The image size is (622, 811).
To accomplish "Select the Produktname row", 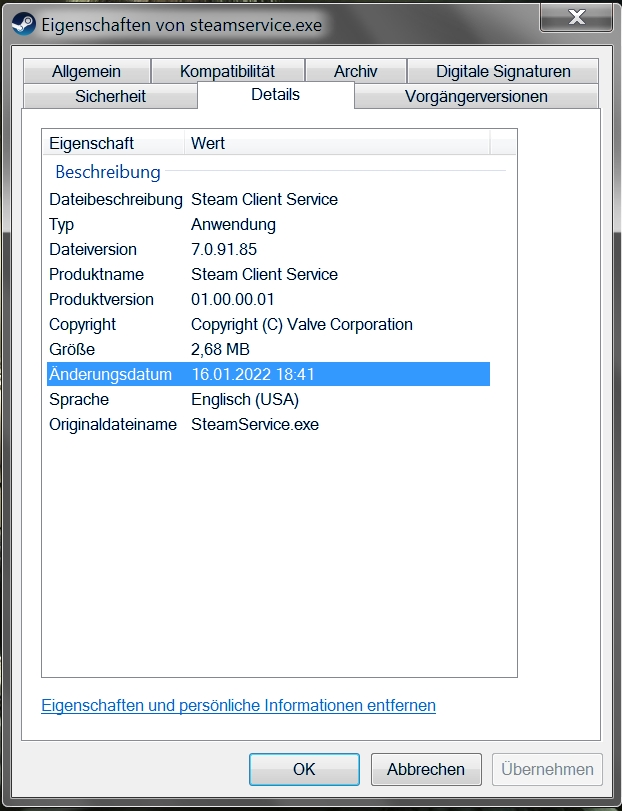I will (x=268, y=274).
